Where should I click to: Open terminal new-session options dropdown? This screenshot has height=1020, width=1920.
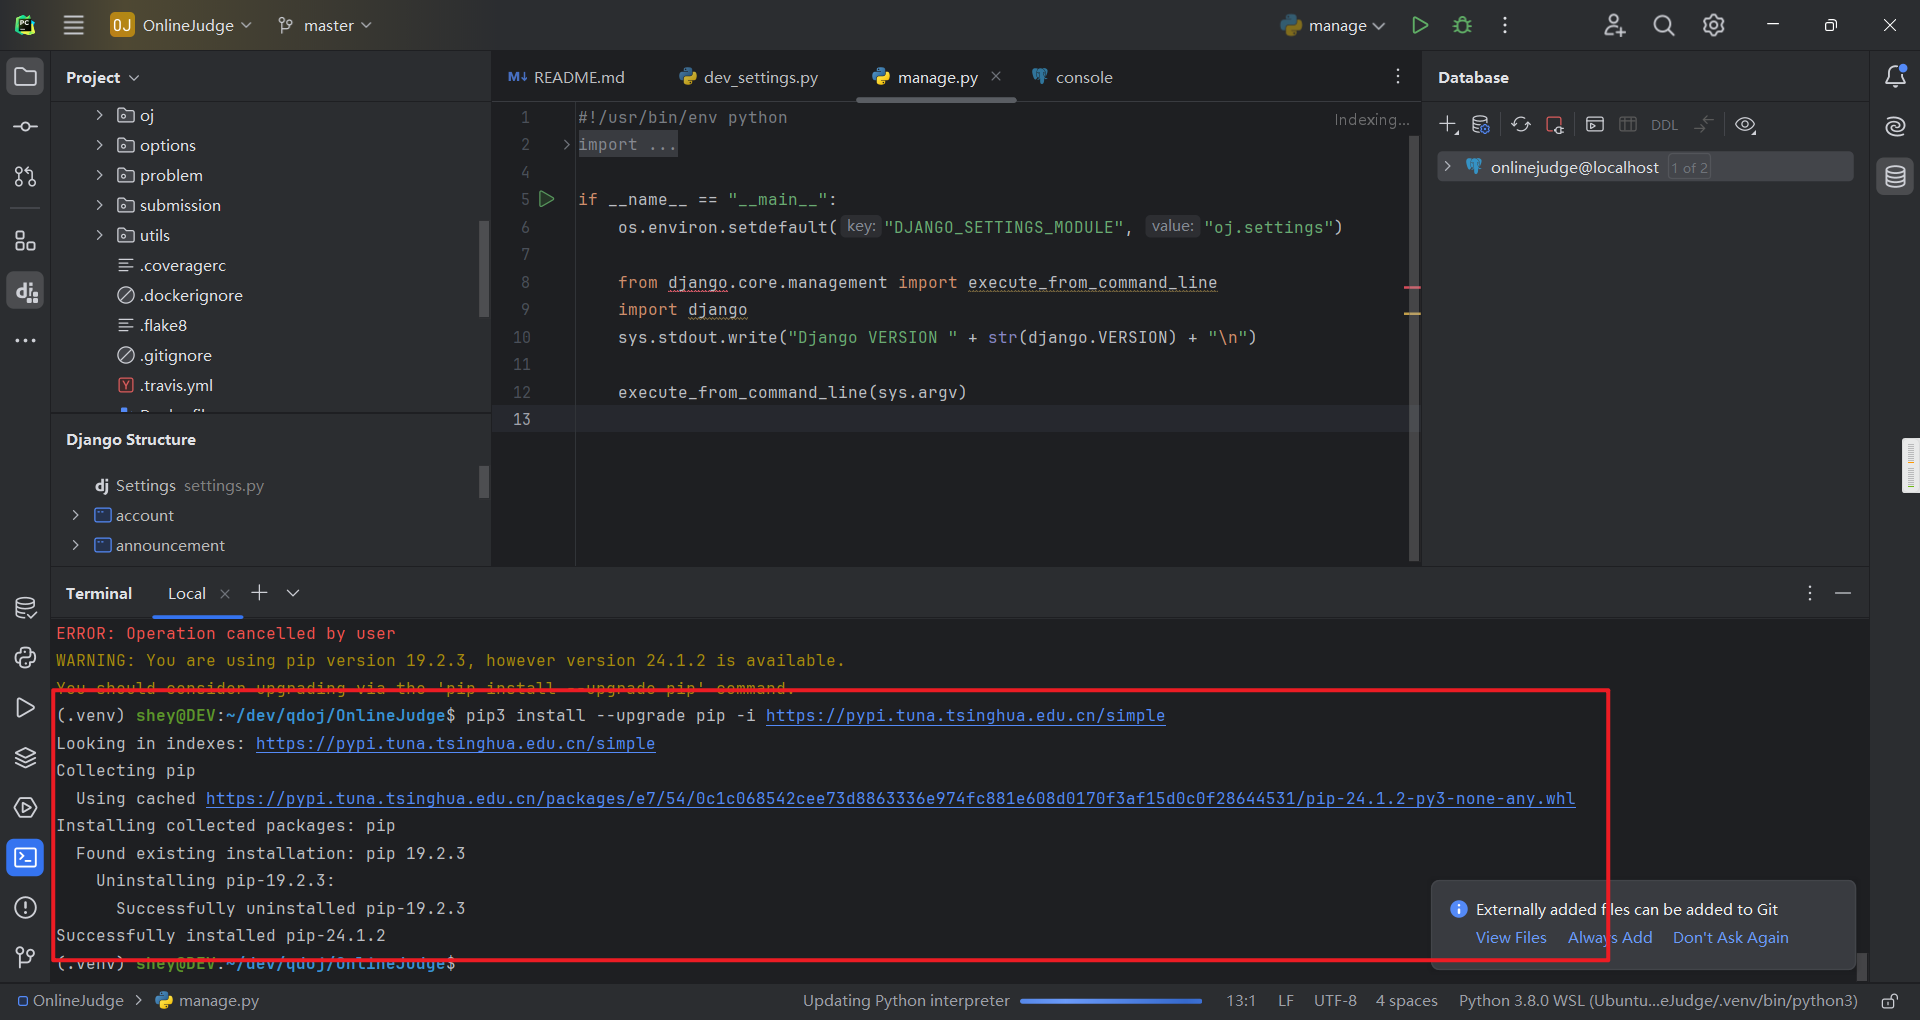point(293,593)
